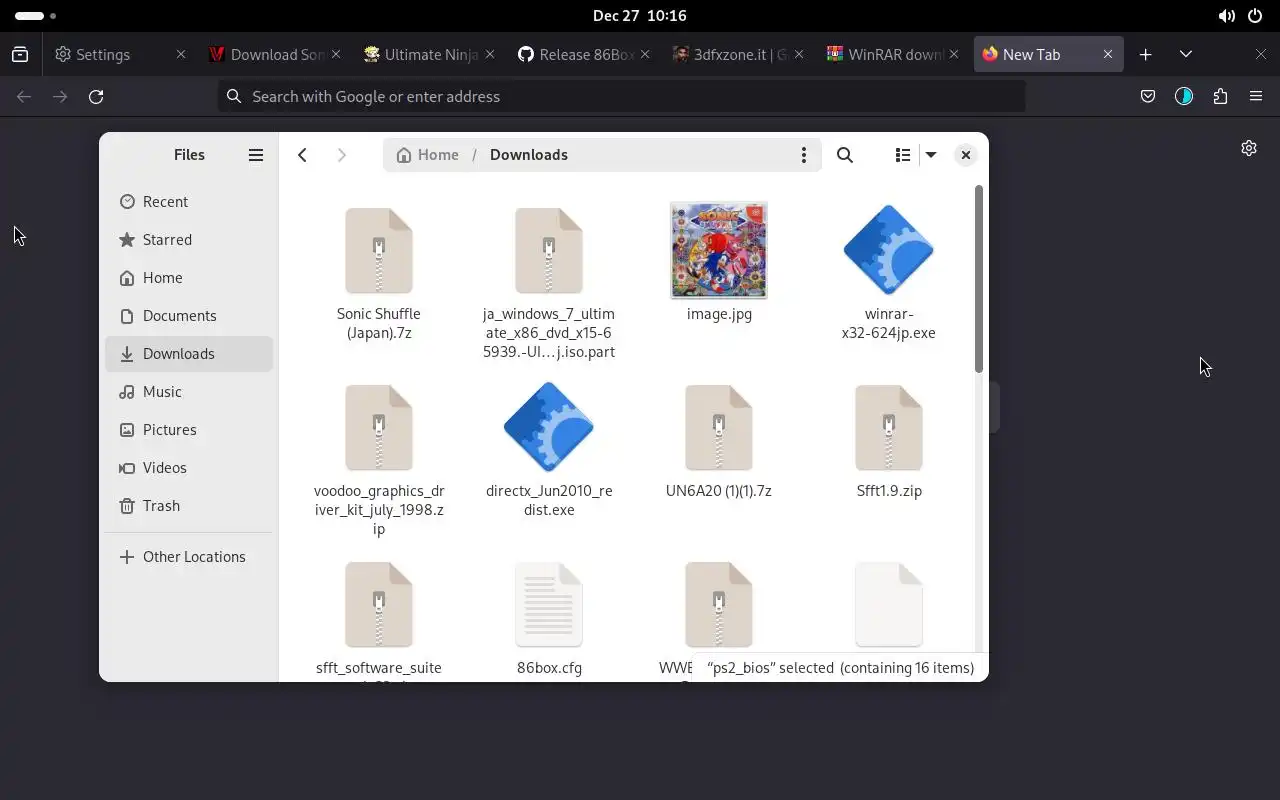Click dark mode extension icon
The height and width of the screenshot is (800, 1280).
pos(1184,97)
